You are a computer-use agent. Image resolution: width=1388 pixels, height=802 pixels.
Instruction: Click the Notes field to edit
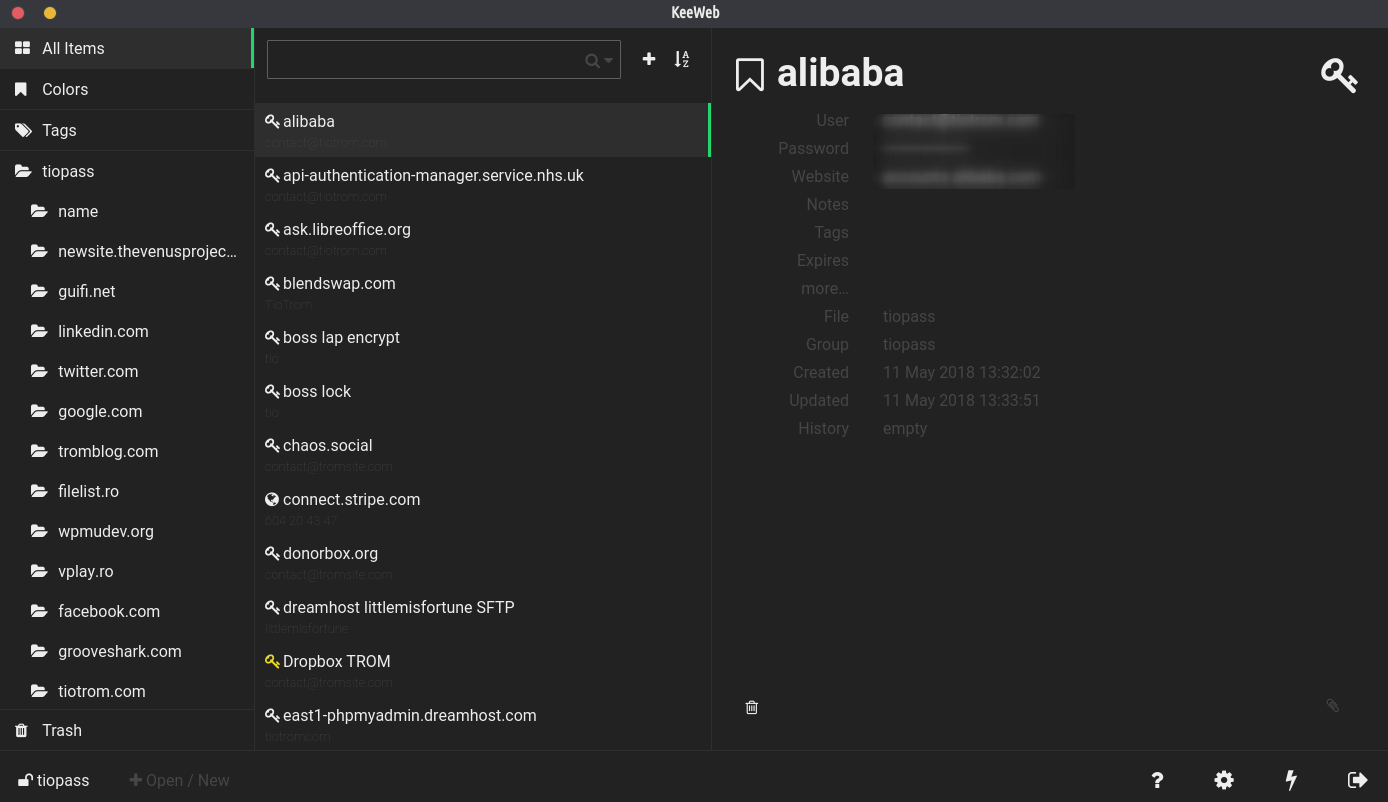click(827, 204)
